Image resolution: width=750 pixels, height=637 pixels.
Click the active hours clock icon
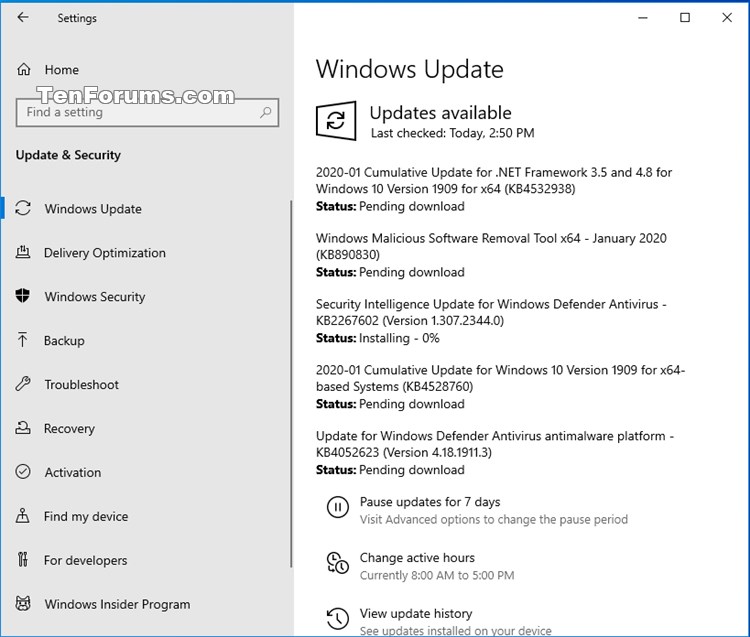(338, 563)
